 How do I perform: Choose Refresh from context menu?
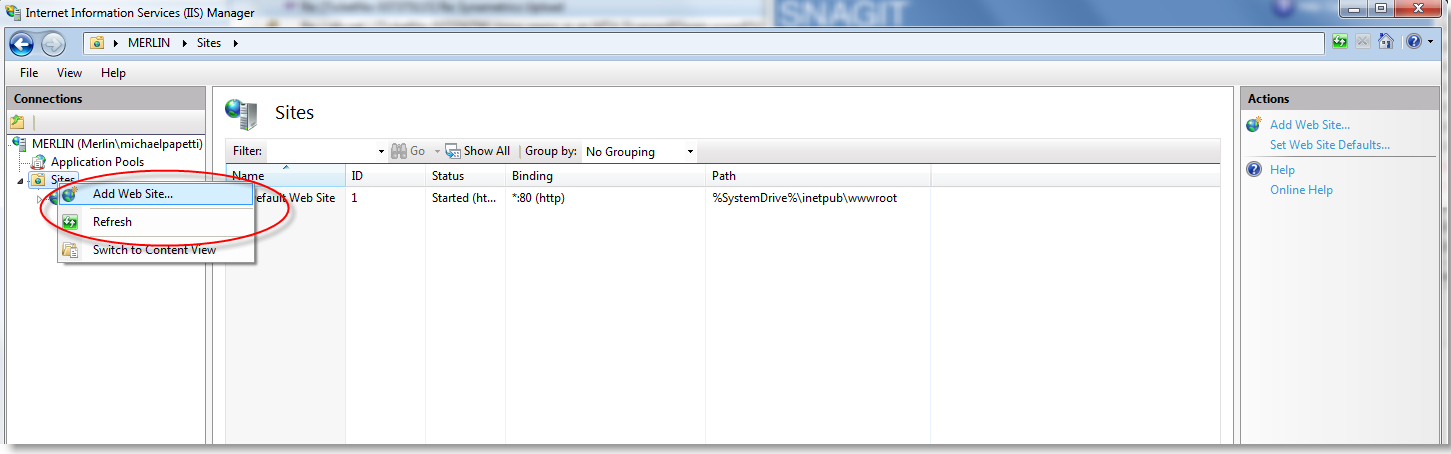pos(155,222)
